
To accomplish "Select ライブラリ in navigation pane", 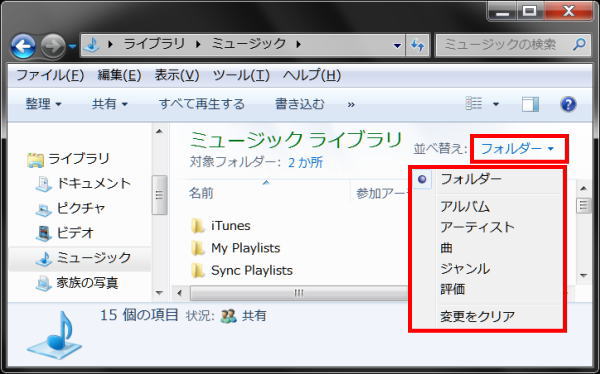I will pyautogui.click(x=79, y=158).
